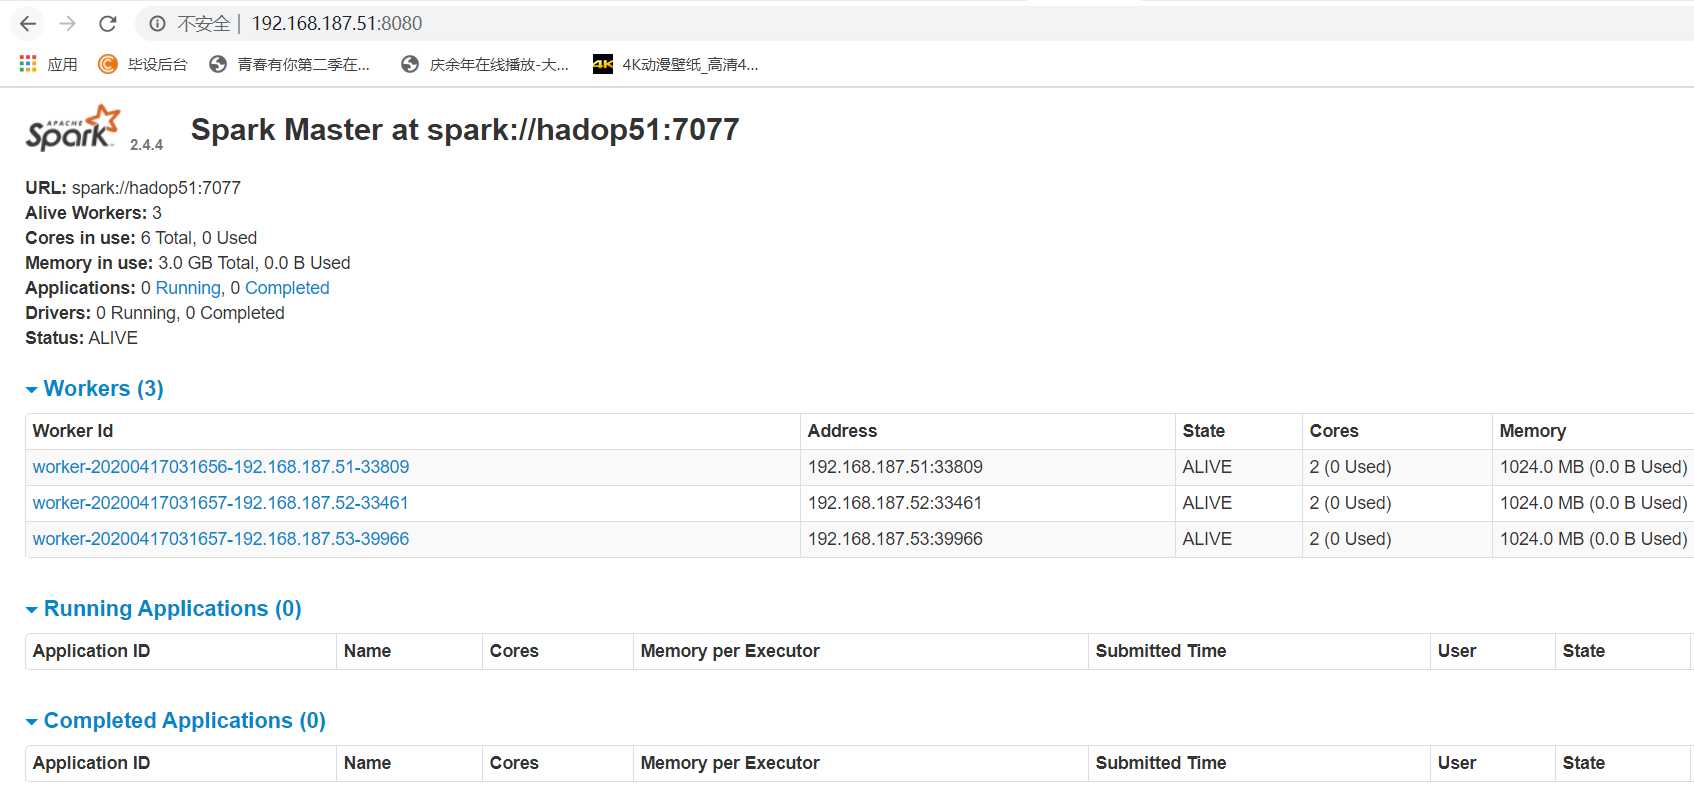1694x801 pixels.
Task: Click the Status: ALIVE line
Action: (81, 338)
